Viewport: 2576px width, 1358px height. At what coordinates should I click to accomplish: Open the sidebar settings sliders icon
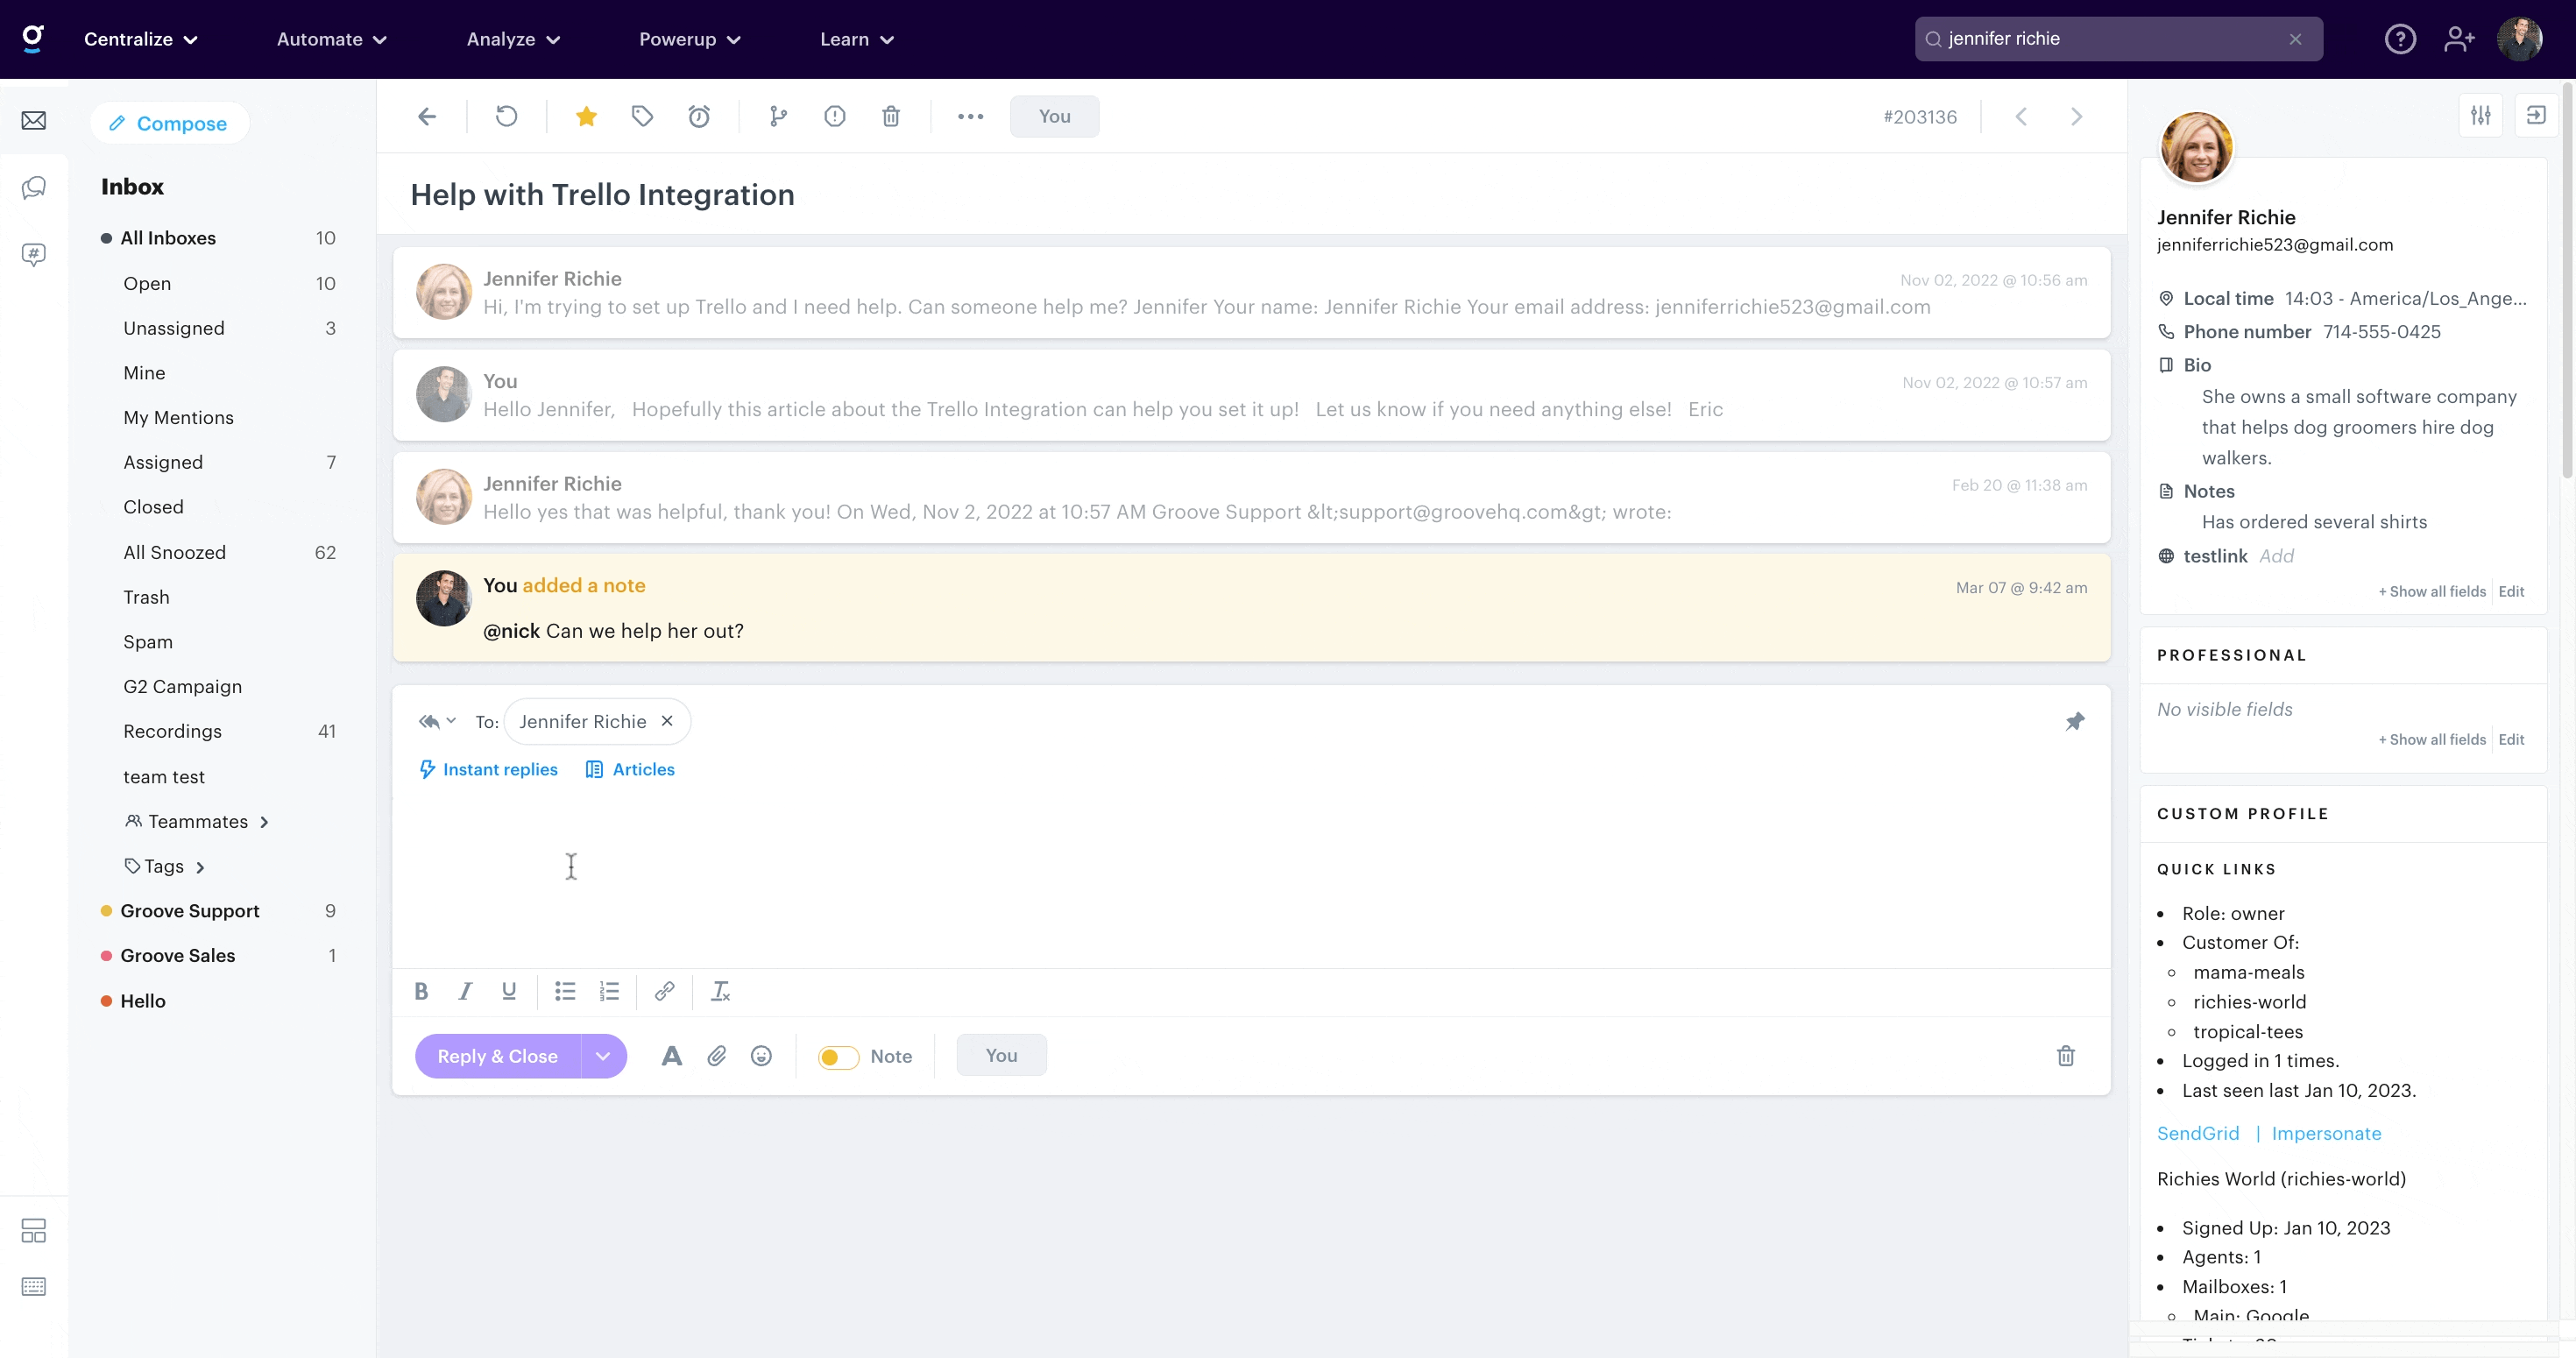pyautogui.click(x=2481, y=115)
